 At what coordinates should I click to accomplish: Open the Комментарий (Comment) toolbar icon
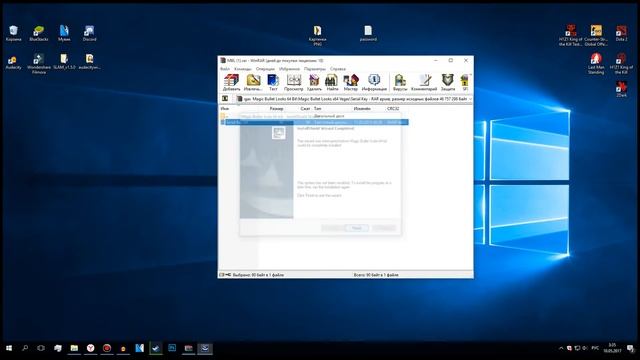[424, 82]
